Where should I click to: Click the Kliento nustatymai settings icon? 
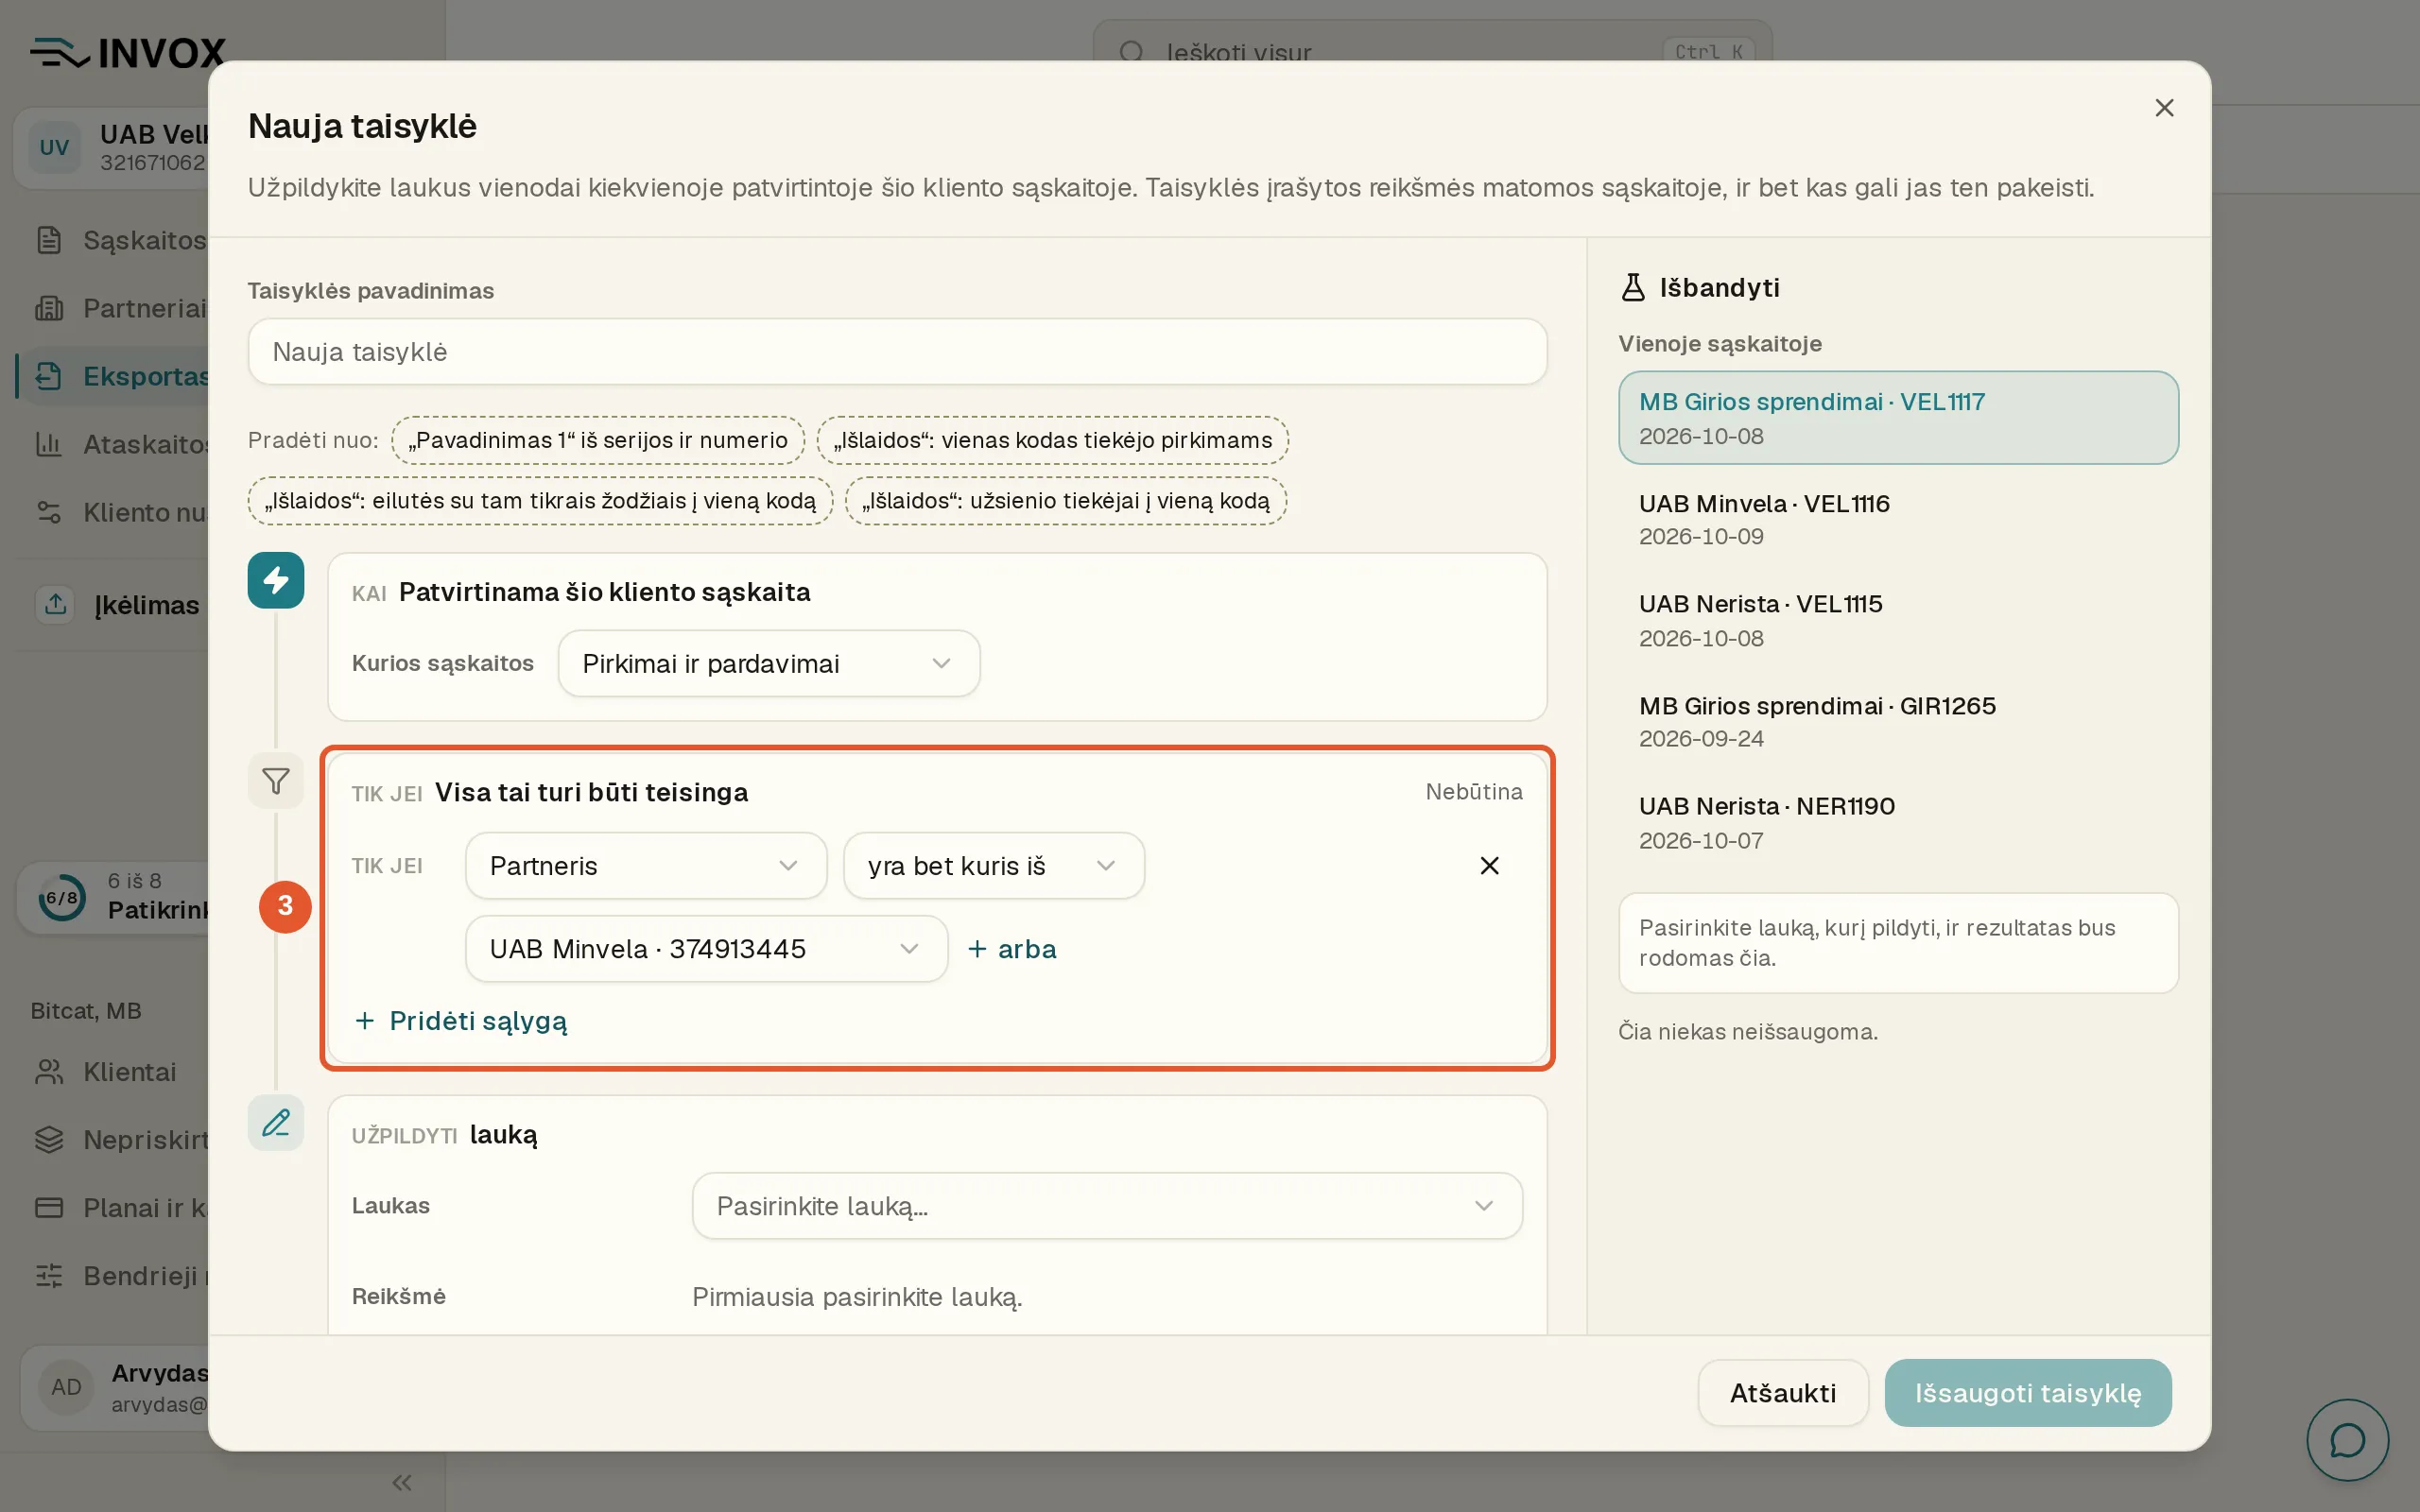[x=49, y=512]
